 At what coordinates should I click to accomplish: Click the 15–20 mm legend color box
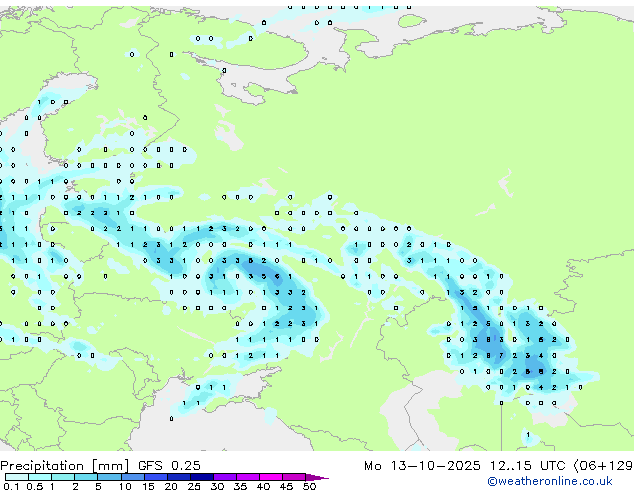[156, 477]
